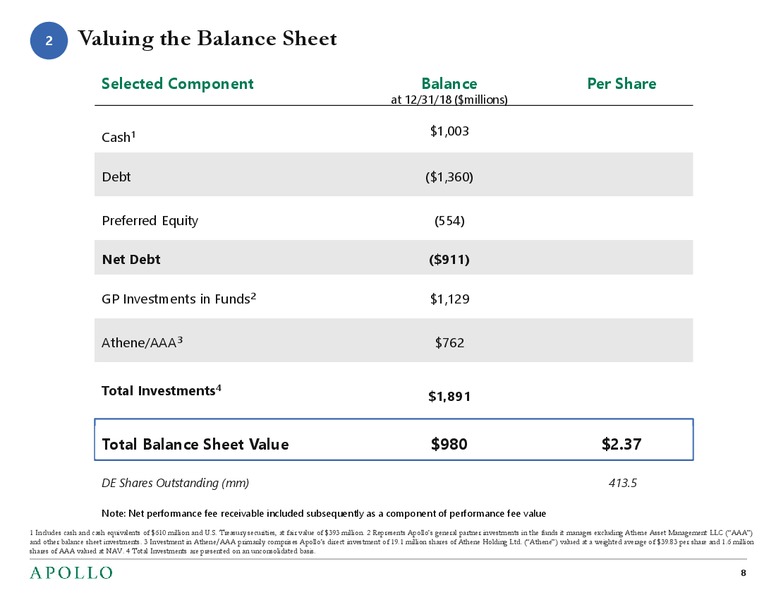The width and height of the screenshot is (776, 600).
Task: Click the 'Selected Component' column header
Action: coord(177,84)
